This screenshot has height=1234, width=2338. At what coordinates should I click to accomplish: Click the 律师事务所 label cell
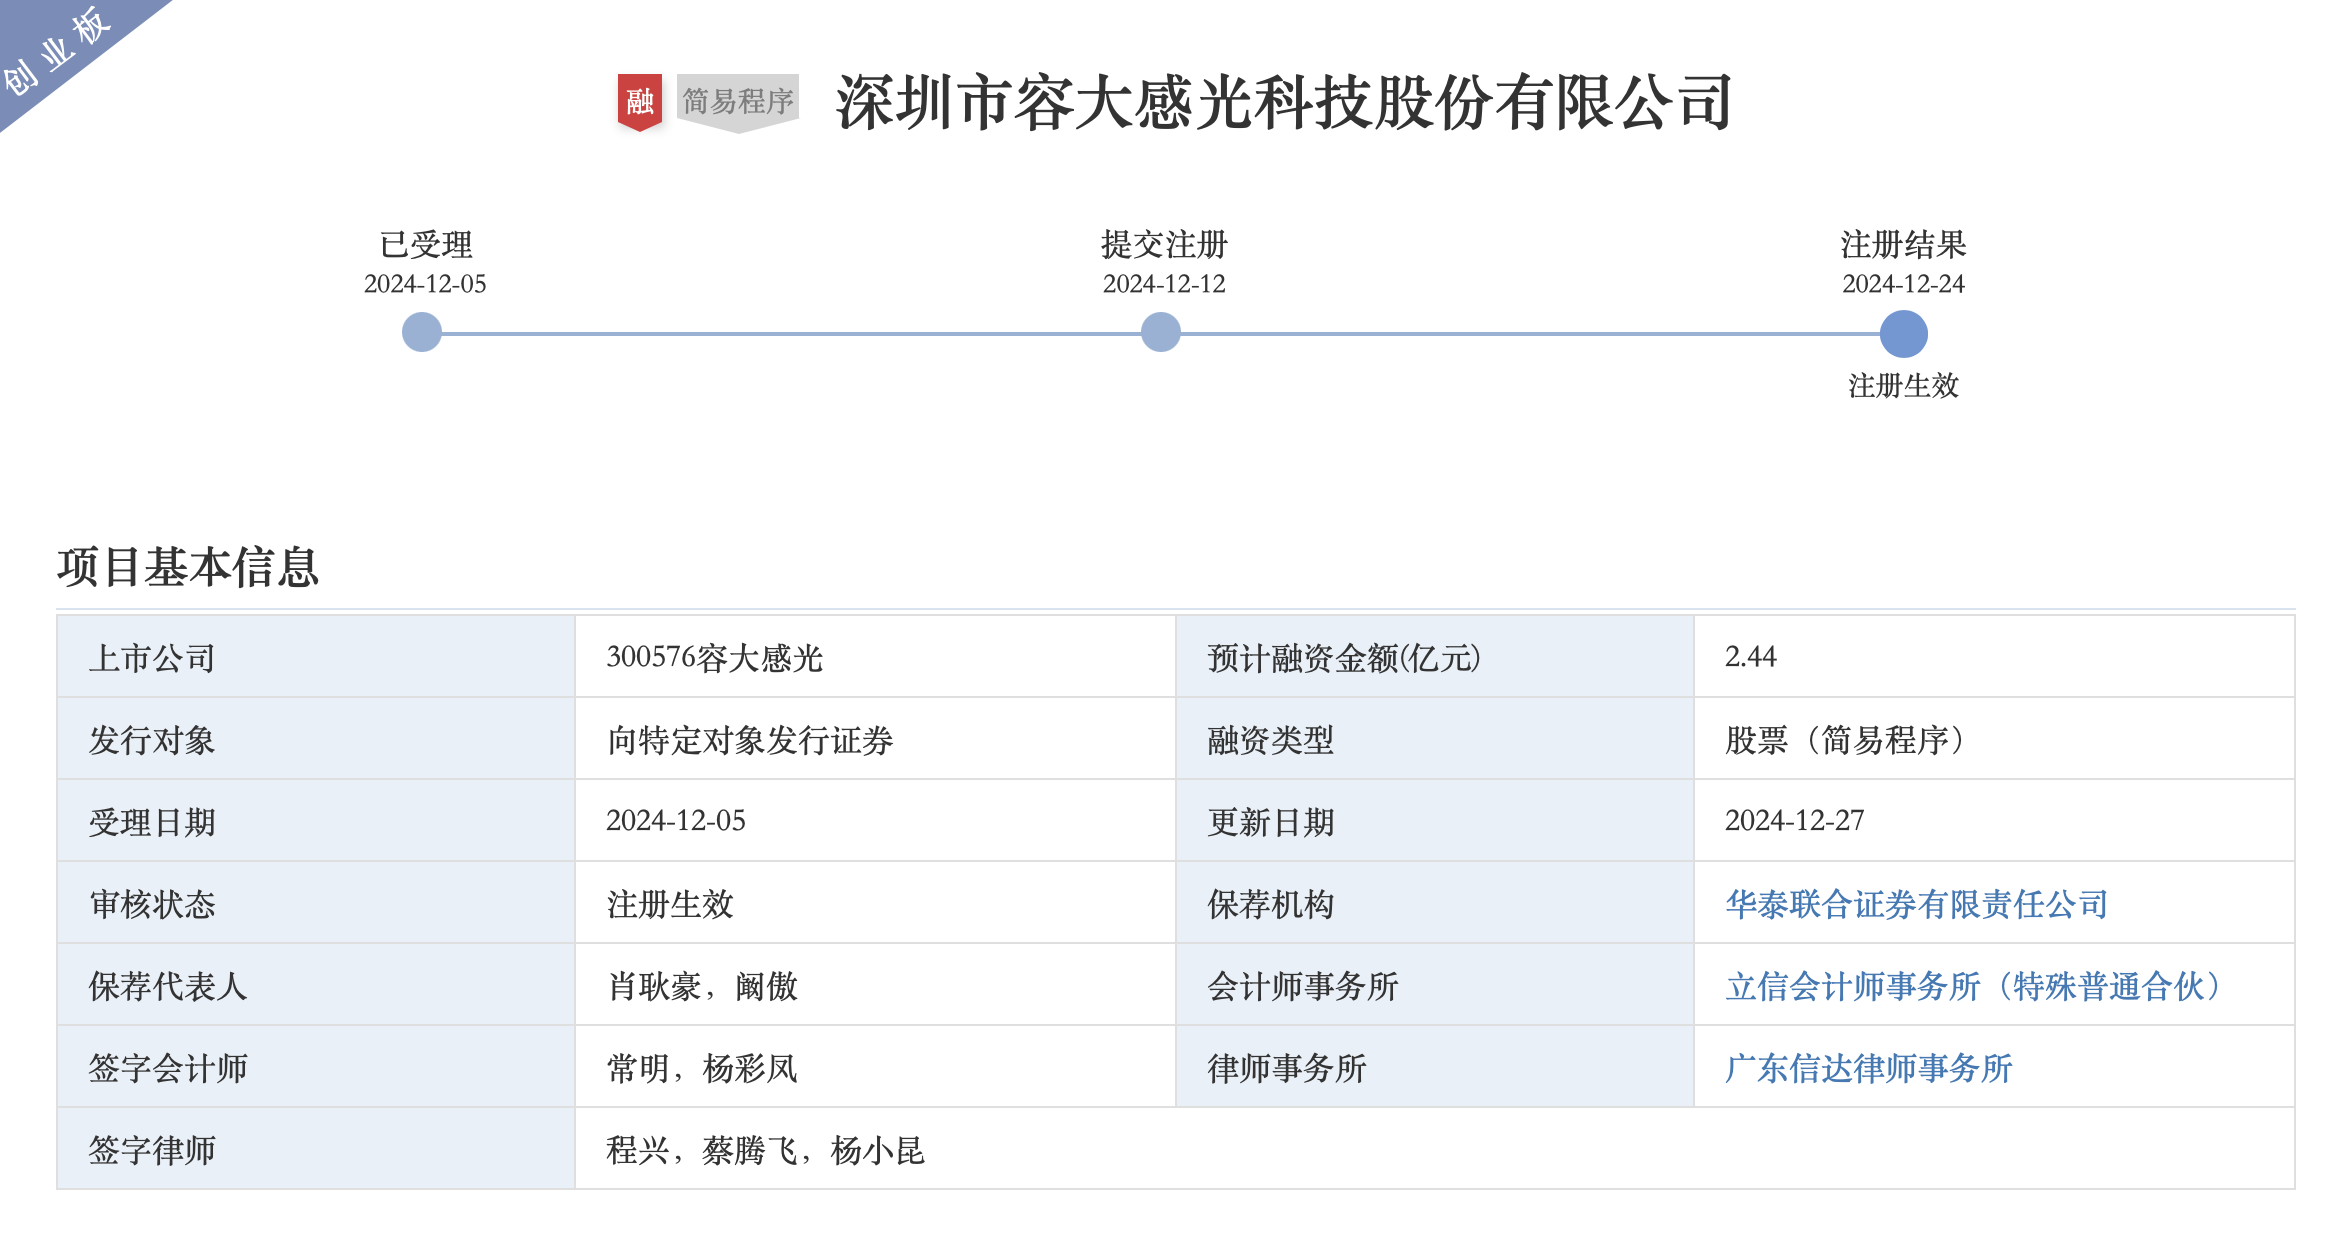click(x=1435, y=1067)
